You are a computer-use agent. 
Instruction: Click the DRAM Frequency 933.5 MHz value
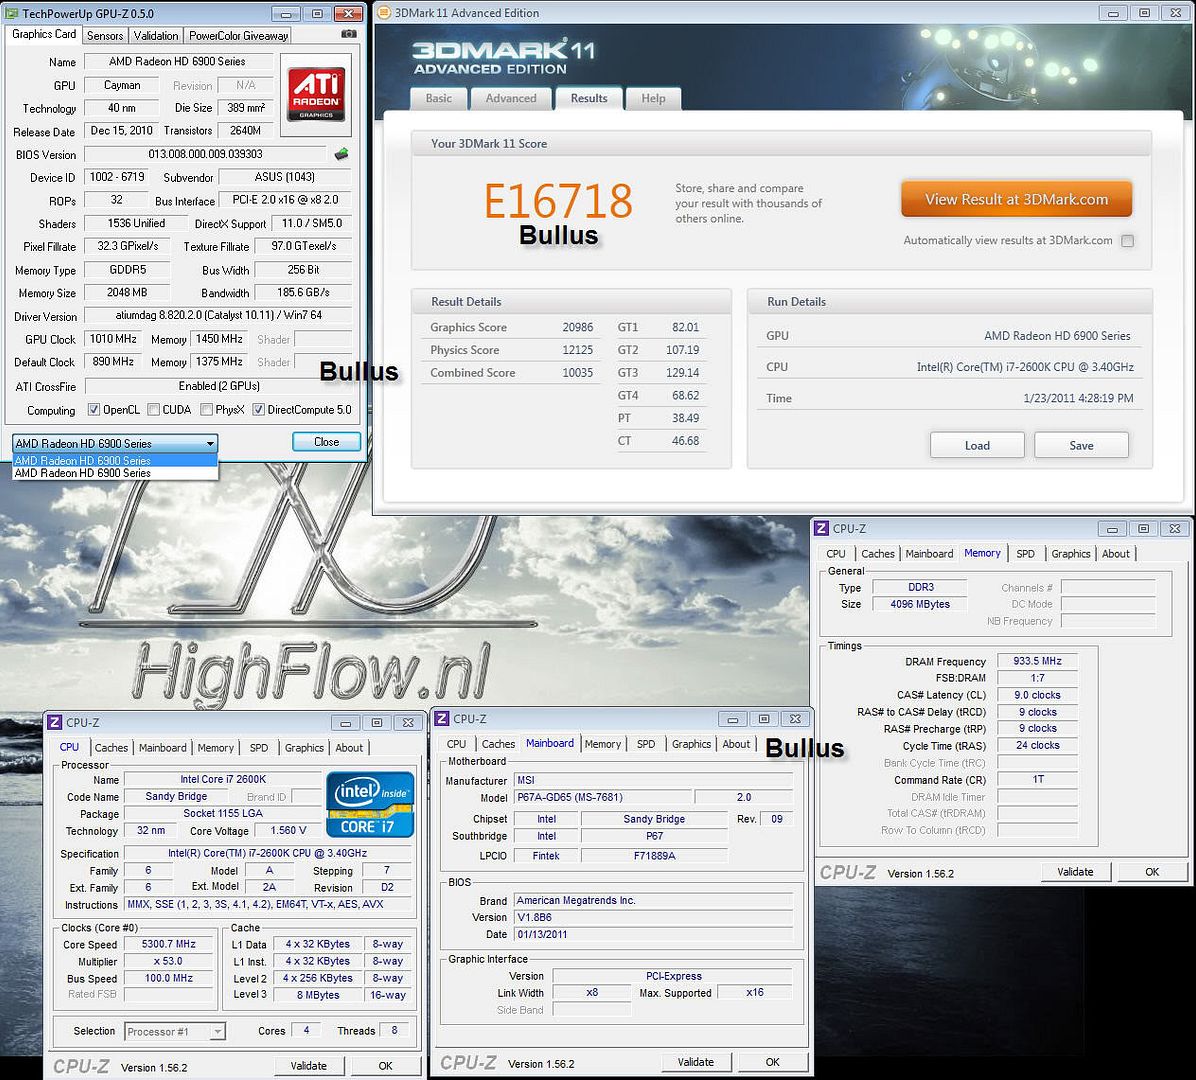coord(1037,661)
